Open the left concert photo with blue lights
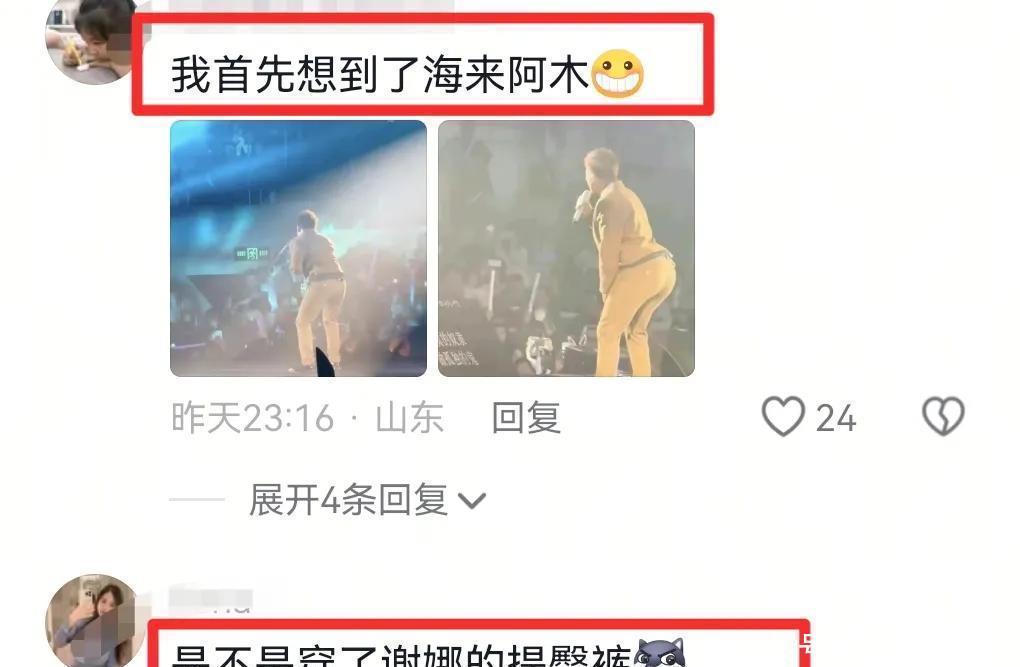1020x667 pixels. point(299,249)
